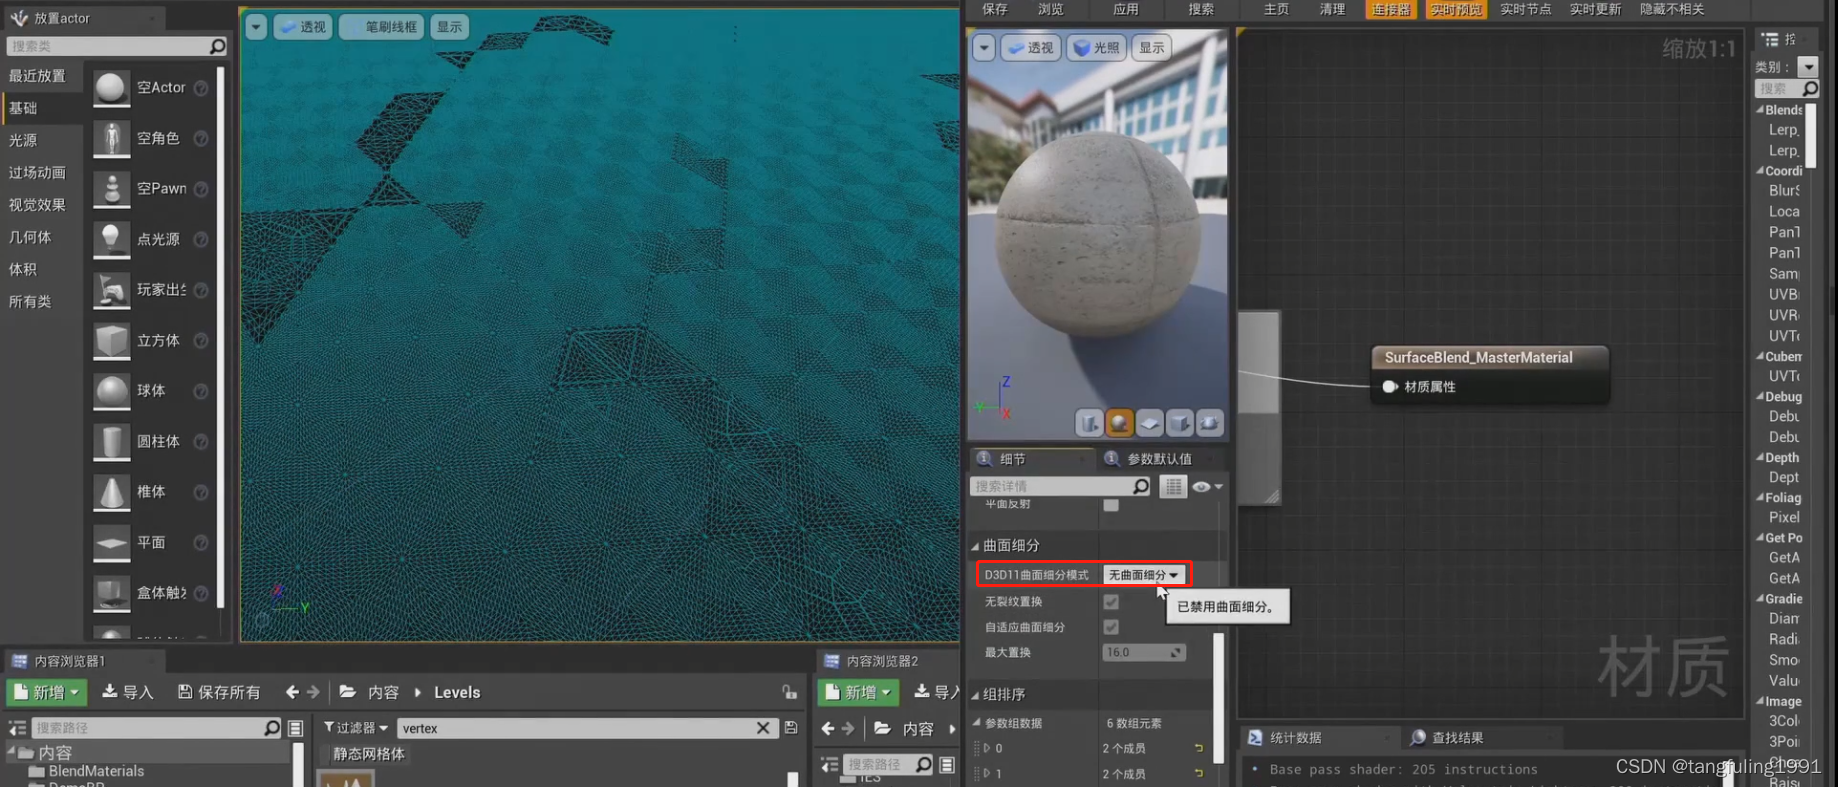Select the Point Light (点光源) icon
1838x787 pixels.
click(x=111, y=239)
